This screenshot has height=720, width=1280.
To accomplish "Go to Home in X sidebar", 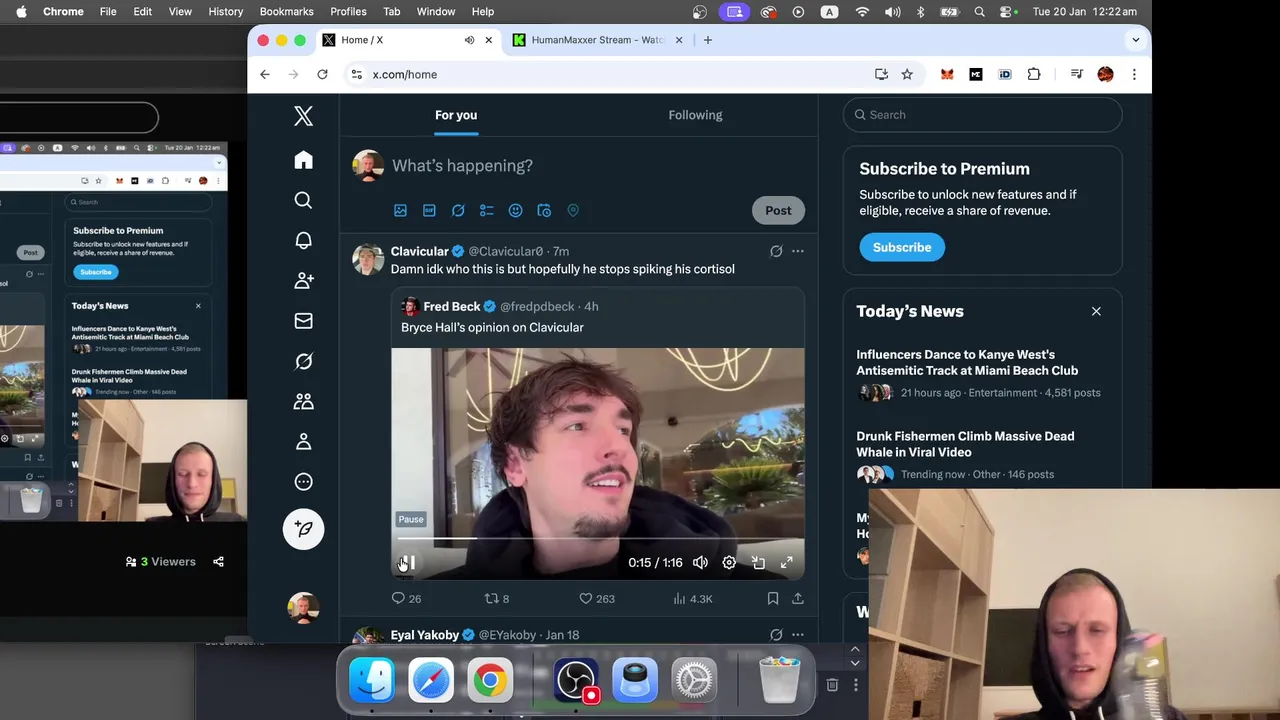I will click(303, 160).
